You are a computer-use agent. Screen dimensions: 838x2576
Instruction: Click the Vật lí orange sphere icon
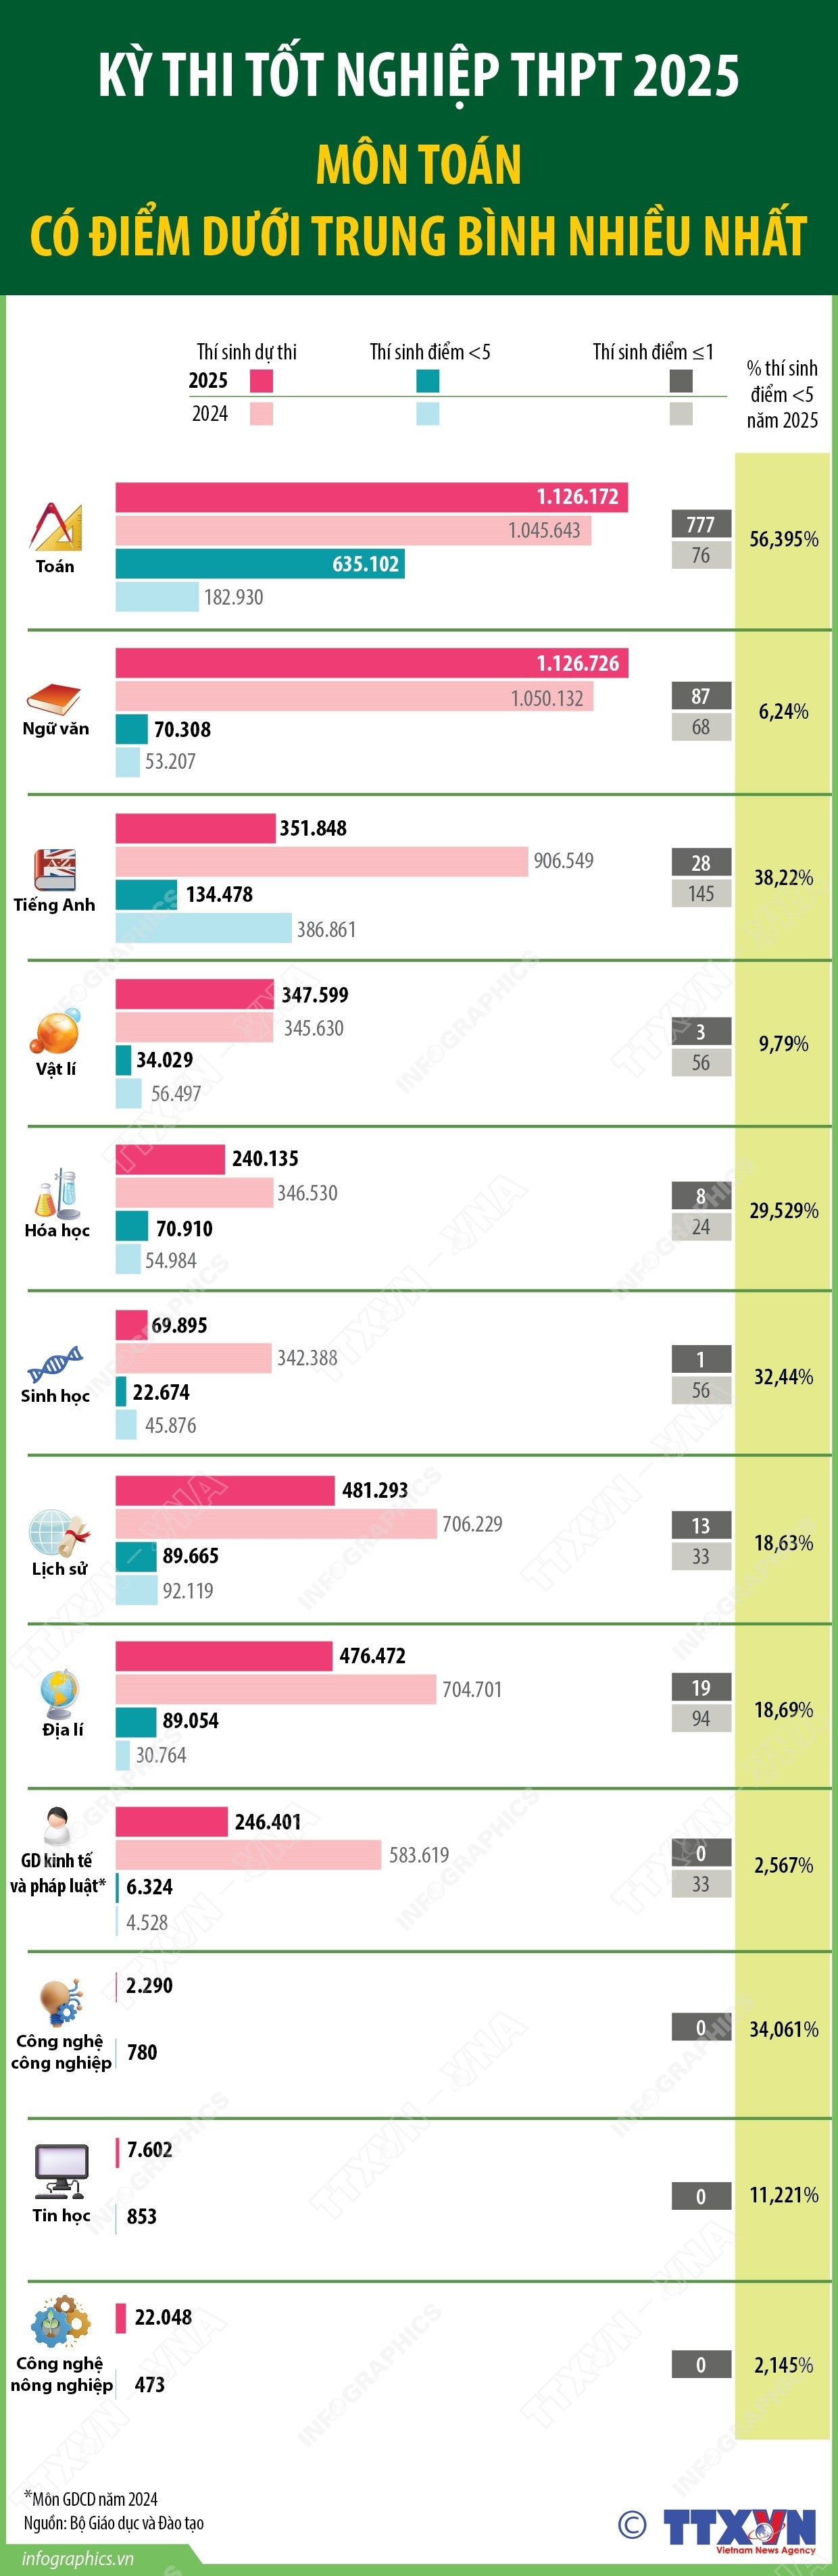[55, 1032]
